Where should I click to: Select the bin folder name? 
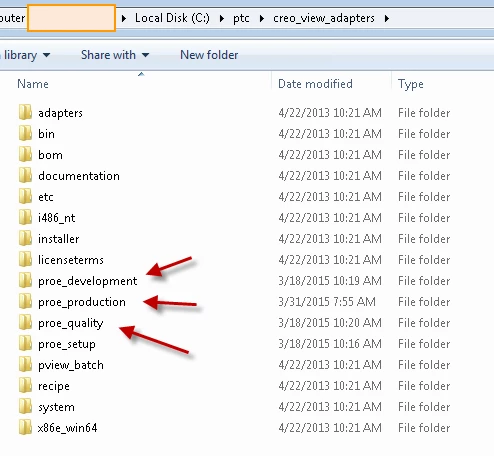point(46,134)
